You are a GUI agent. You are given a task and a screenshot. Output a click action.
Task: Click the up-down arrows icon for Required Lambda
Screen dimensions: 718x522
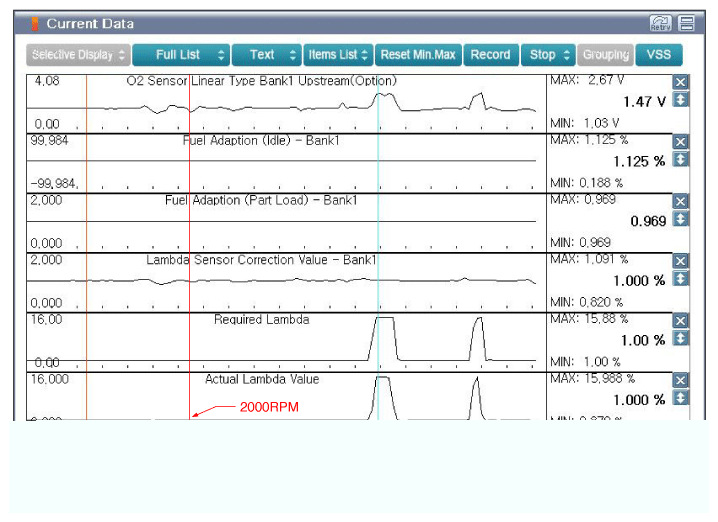coord(681,338)
